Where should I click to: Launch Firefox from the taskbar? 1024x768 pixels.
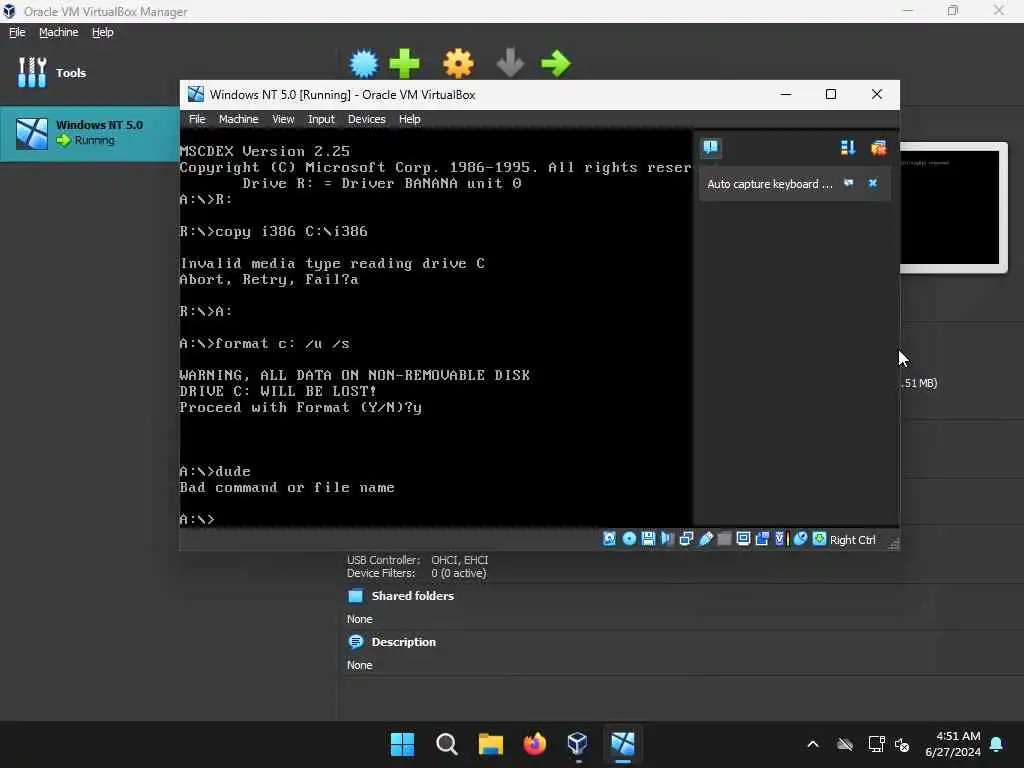(x=535, y=744)
